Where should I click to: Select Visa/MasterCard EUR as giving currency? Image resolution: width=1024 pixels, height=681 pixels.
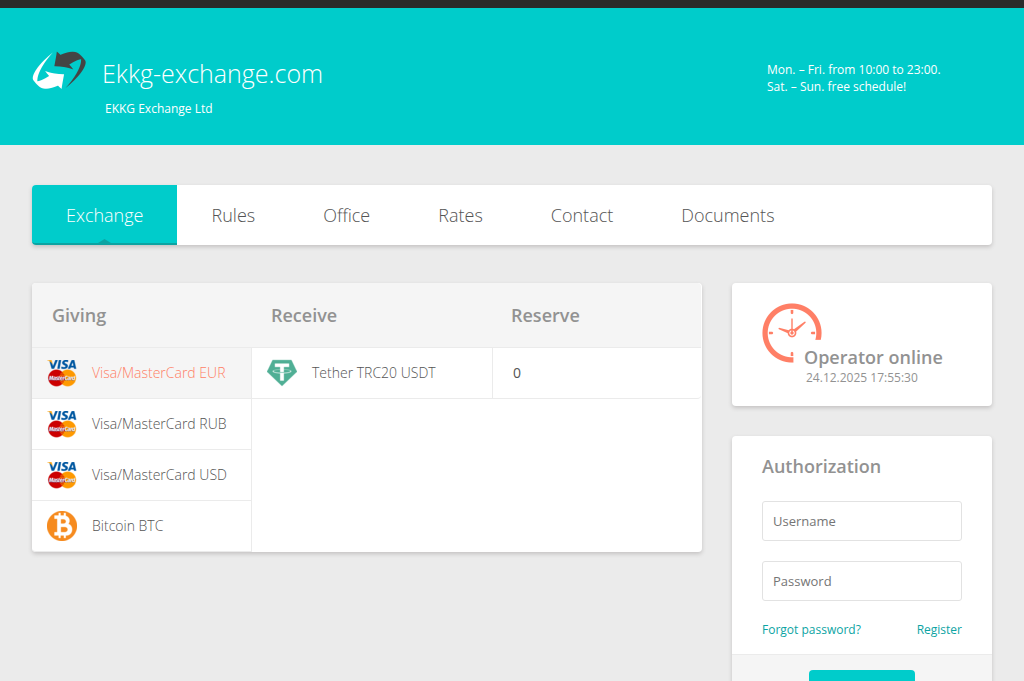(158, 372)
